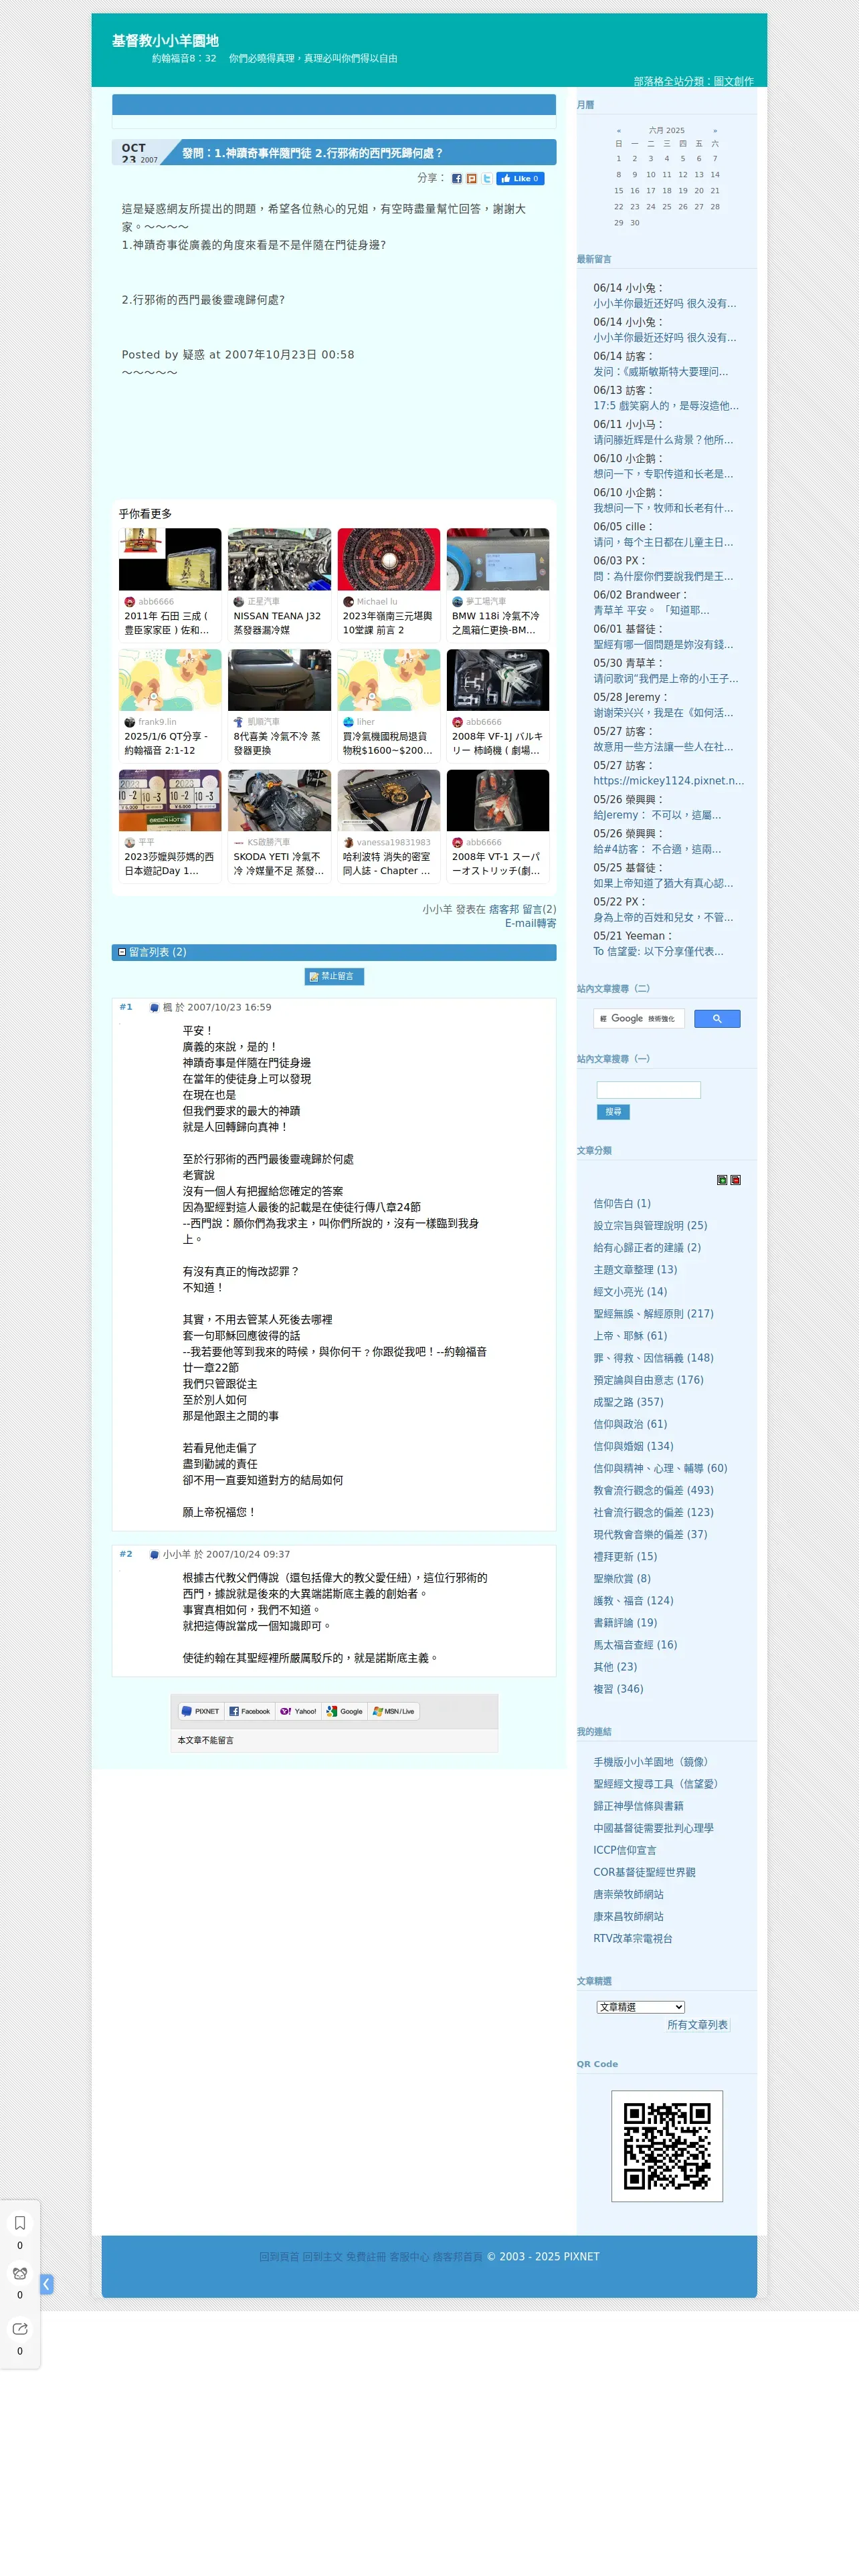The image size is (859, 2576).
Task: Click the E-mail轉寄 link
Action: 530,923
